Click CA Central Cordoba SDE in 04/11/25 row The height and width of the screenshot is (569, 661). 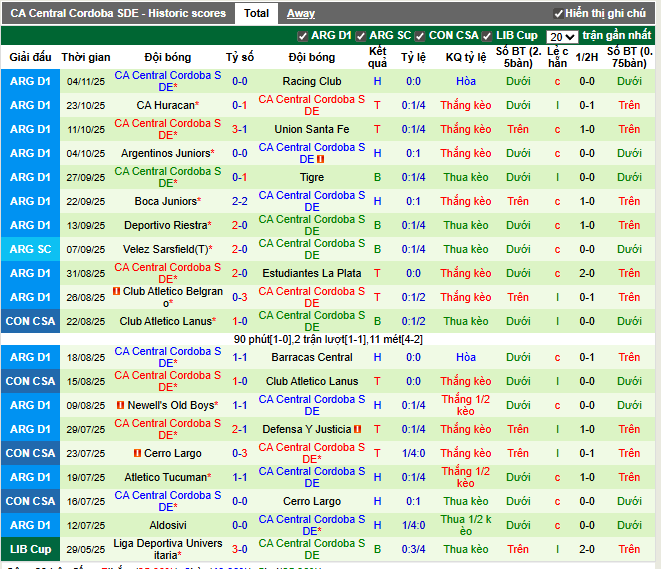point(168,81)
